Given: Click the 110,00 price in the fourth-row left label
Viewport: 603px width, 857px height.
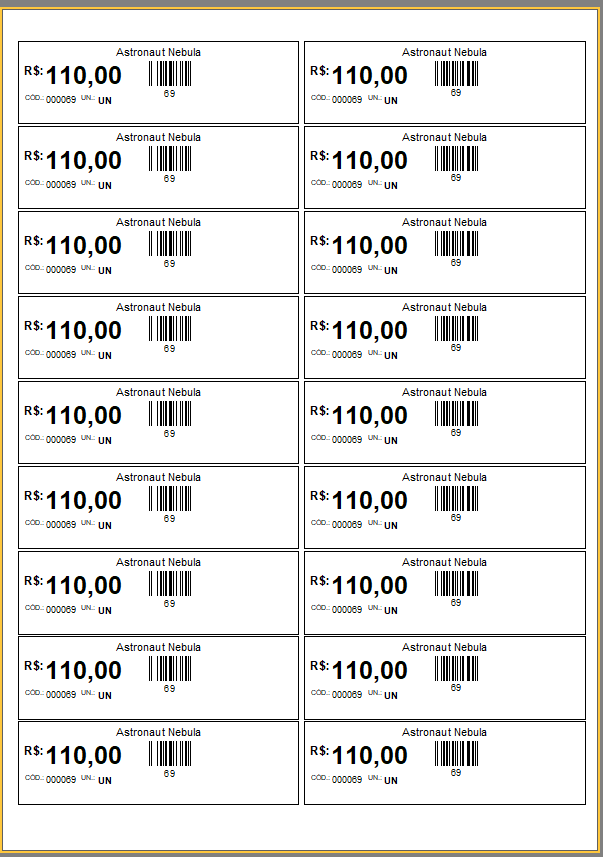Looking at the screenshot, I should pos(84,330).
